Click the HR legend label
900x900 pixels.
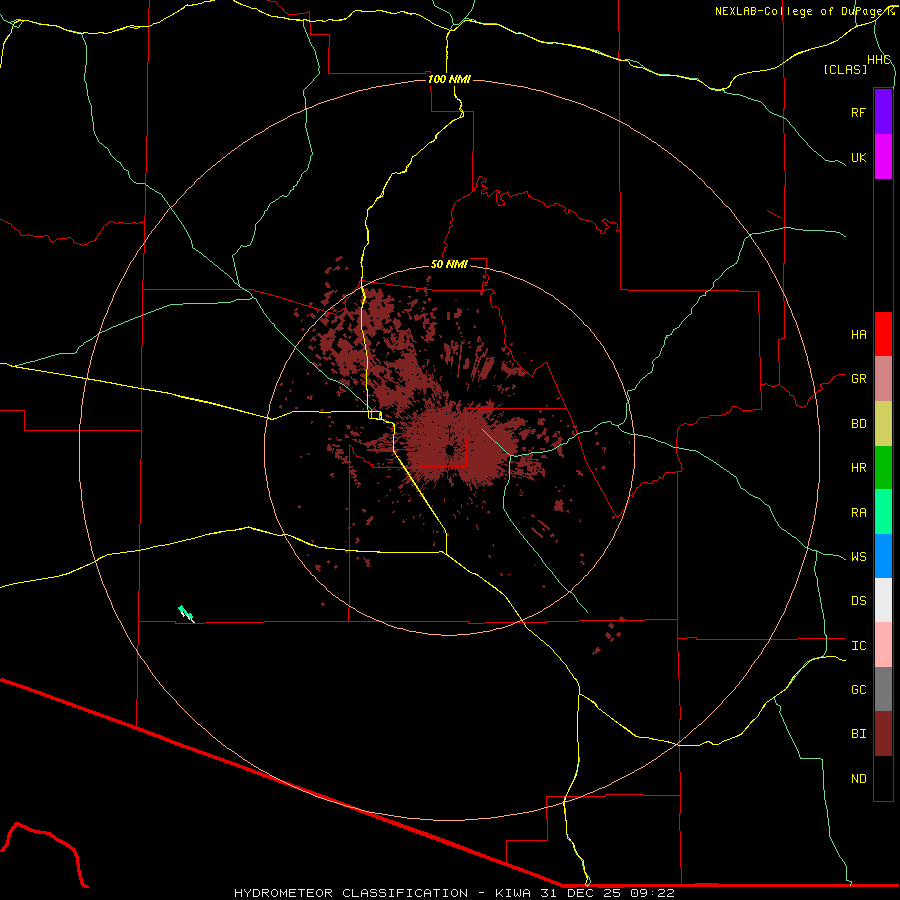[x=858, y=468]
